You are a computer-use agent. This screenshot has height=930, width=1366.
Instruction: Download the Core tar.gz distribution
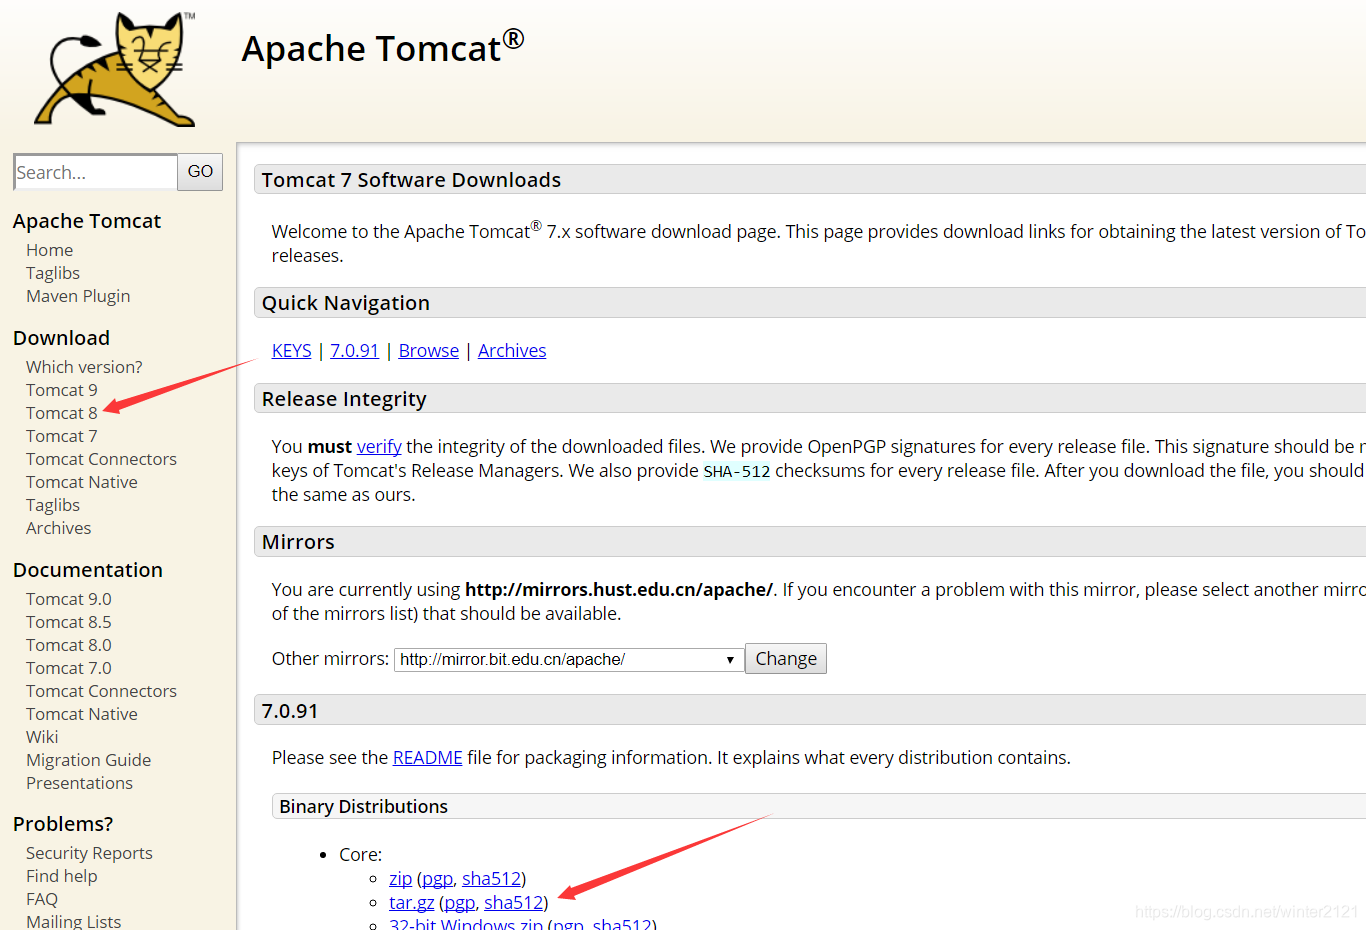(x=412, y=903)
